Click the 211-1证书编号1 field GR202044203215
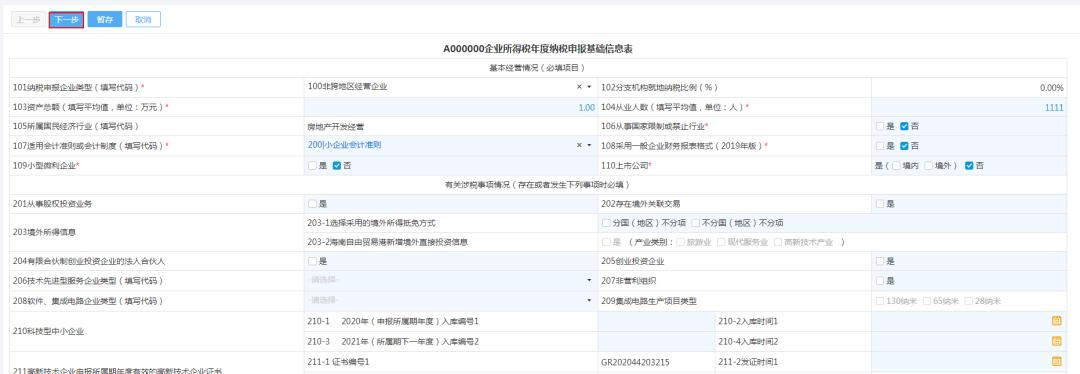 click(656, 361)
